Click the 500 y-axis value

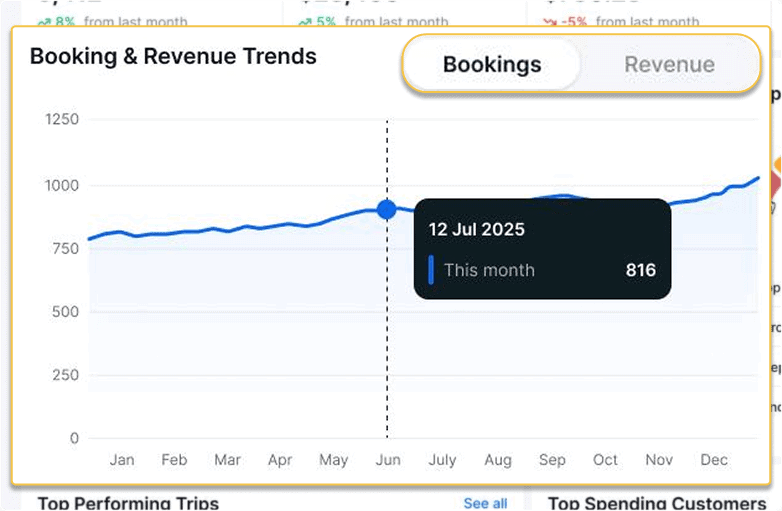(65, 312)
